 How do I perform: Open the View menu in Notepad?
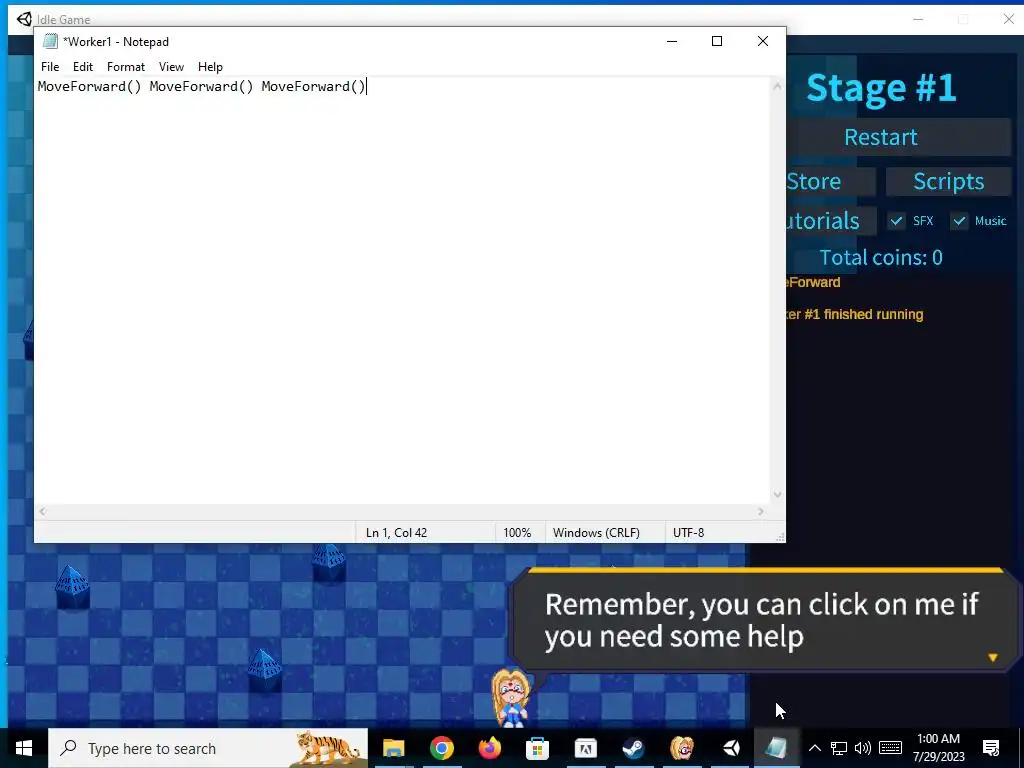pos(171,67)
